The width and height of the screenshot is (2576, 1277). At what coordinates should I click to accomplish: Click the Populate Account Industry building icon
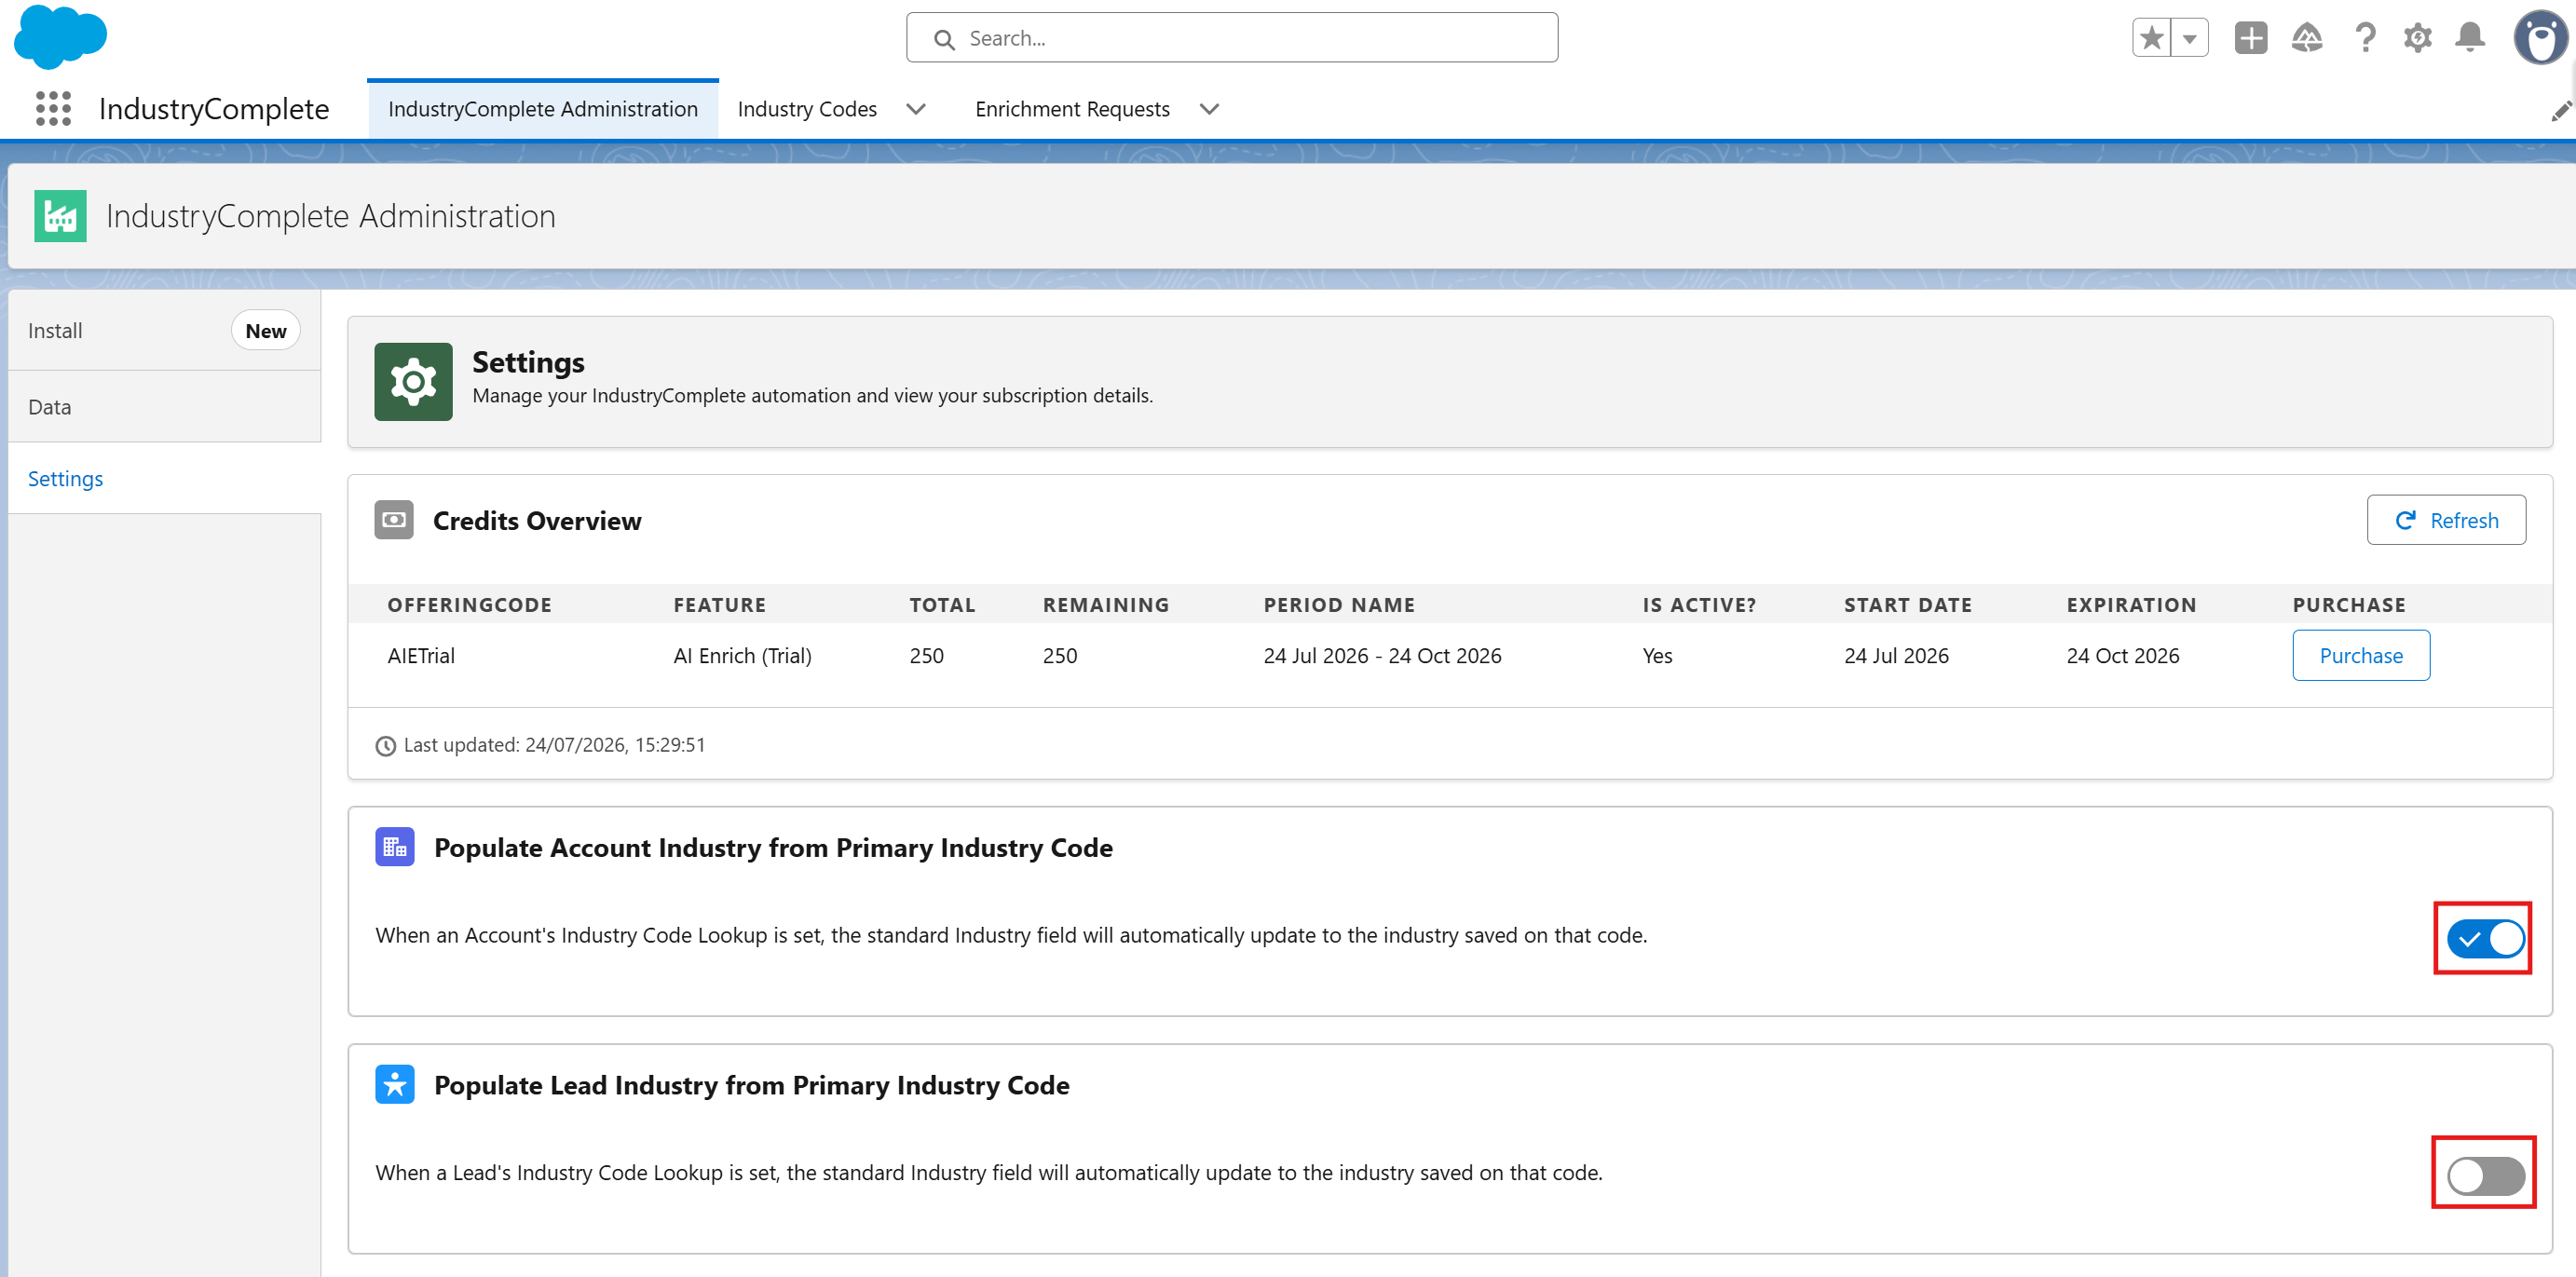(x=395, y=847)
